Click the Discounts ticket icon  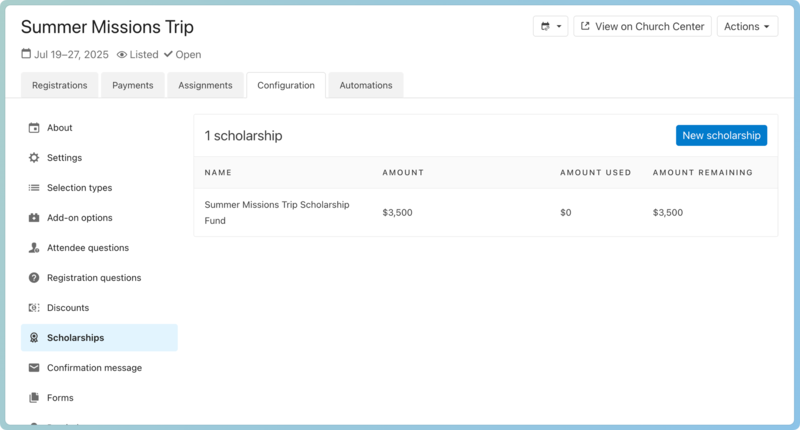[34, 308]
